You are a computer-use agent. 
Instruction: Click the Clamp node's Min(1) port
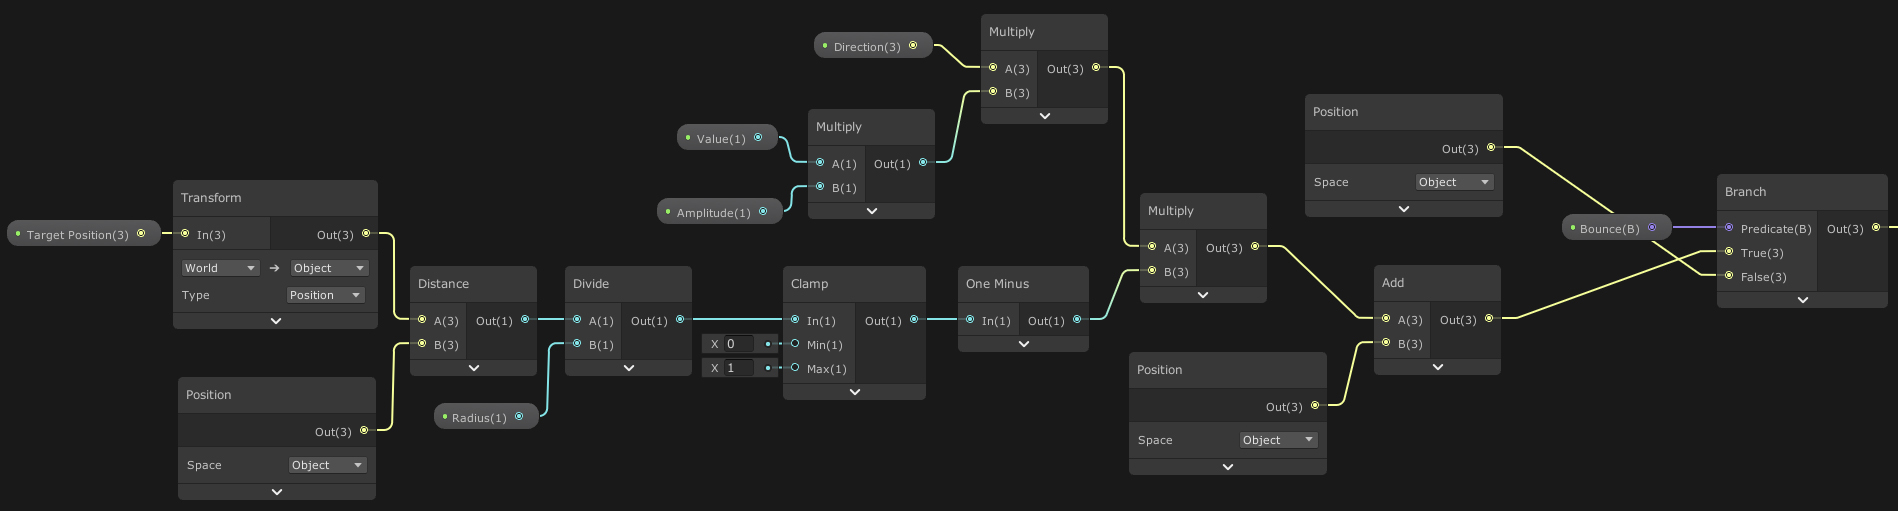click(795, 344)
